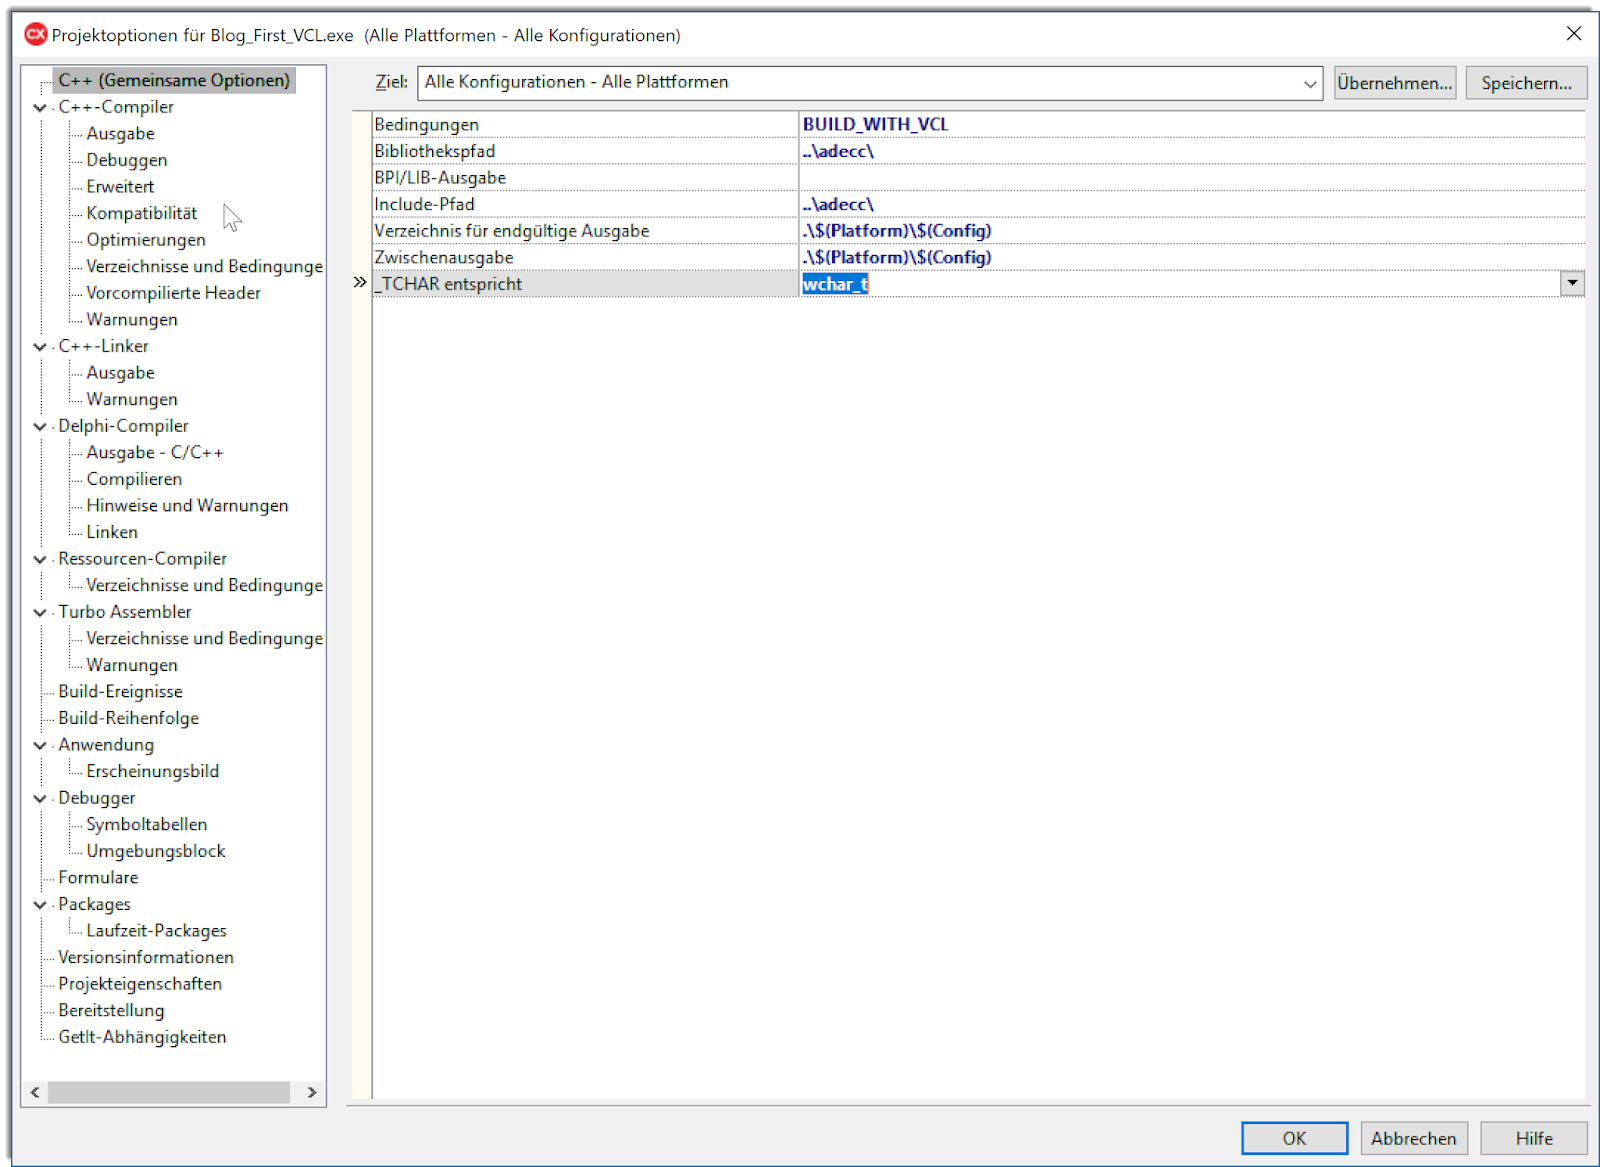This screenshot has width=1600, height=1167.
Task: Collapse the C++-Linker tree node
Action: pyautogui.click(x=40, y=346)
